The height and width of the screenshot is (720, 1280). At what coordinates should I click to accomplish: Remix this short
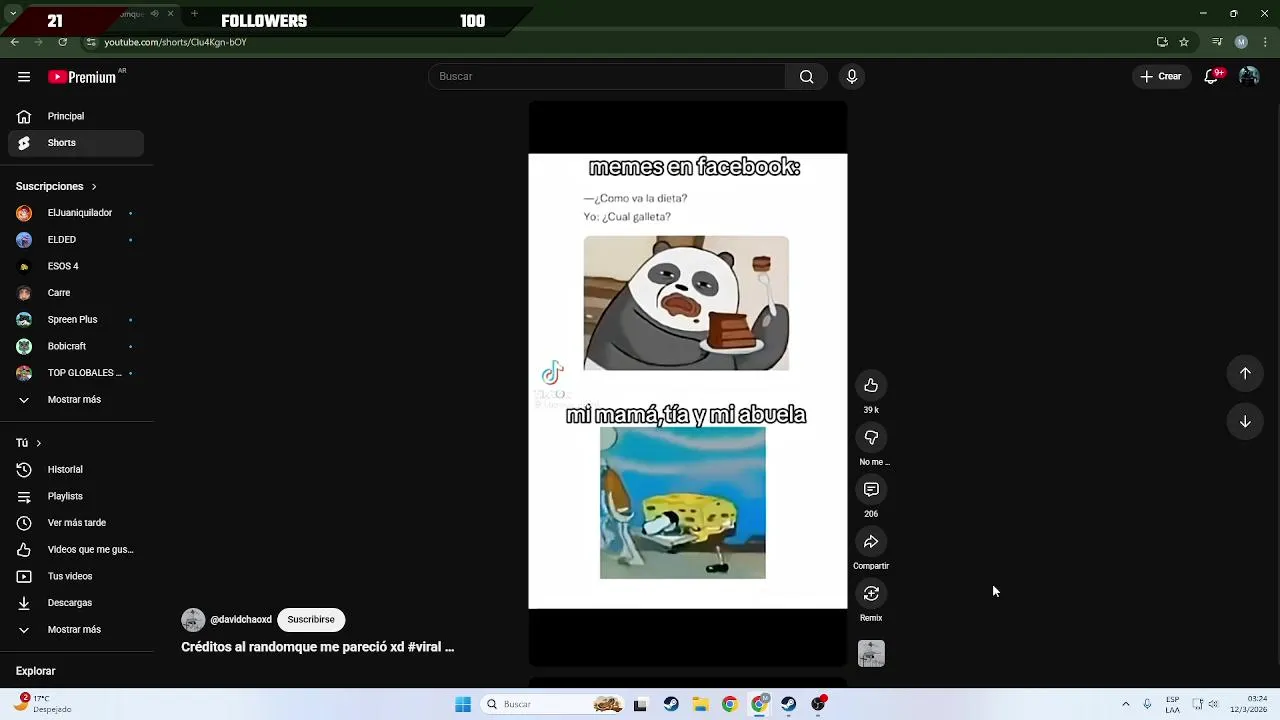[871, 594]
